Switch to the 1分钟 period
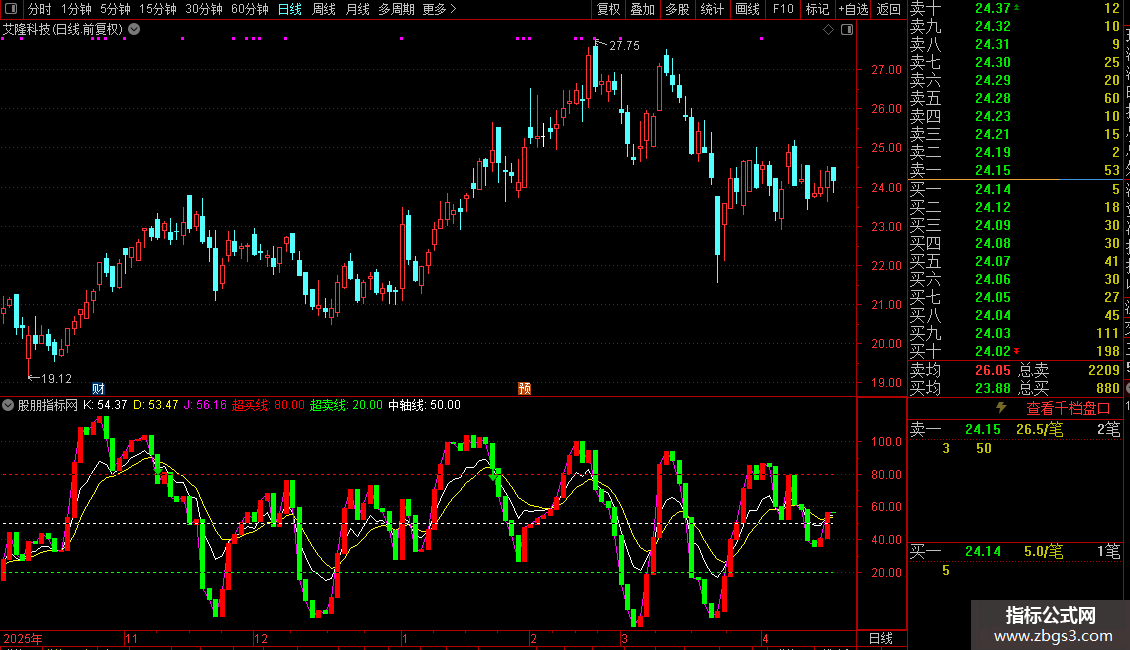Screen dimensions: 1130x650 (x=76, y=9)
